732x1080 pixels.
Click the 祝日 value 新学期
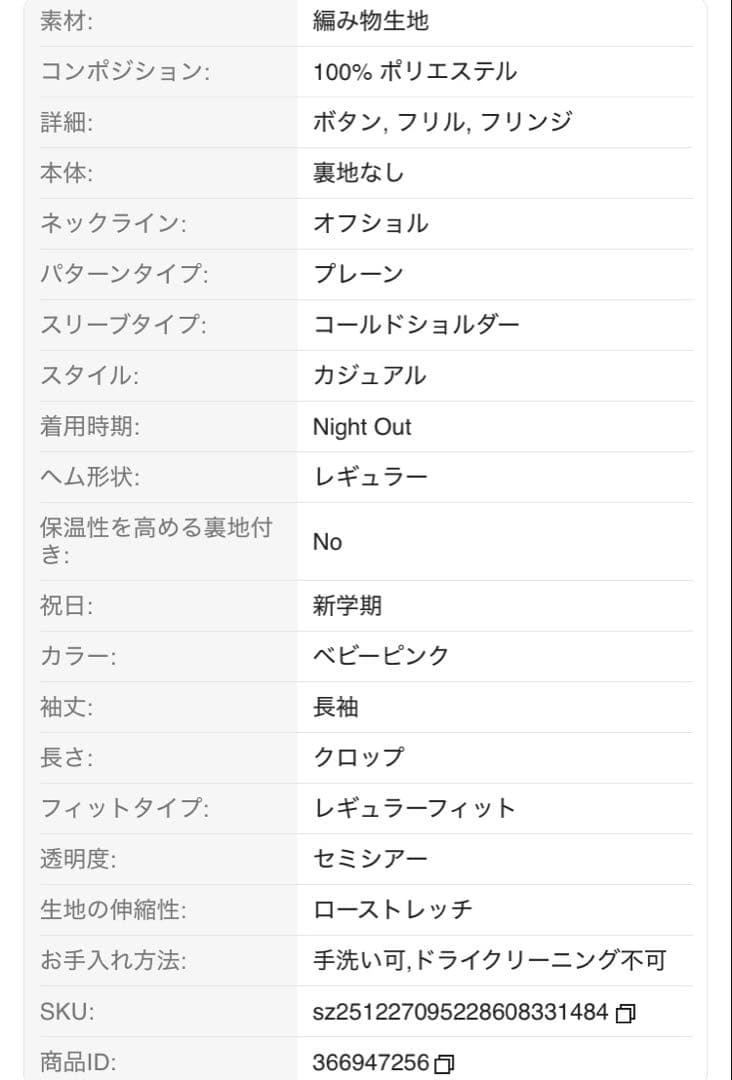pos(347,605)
